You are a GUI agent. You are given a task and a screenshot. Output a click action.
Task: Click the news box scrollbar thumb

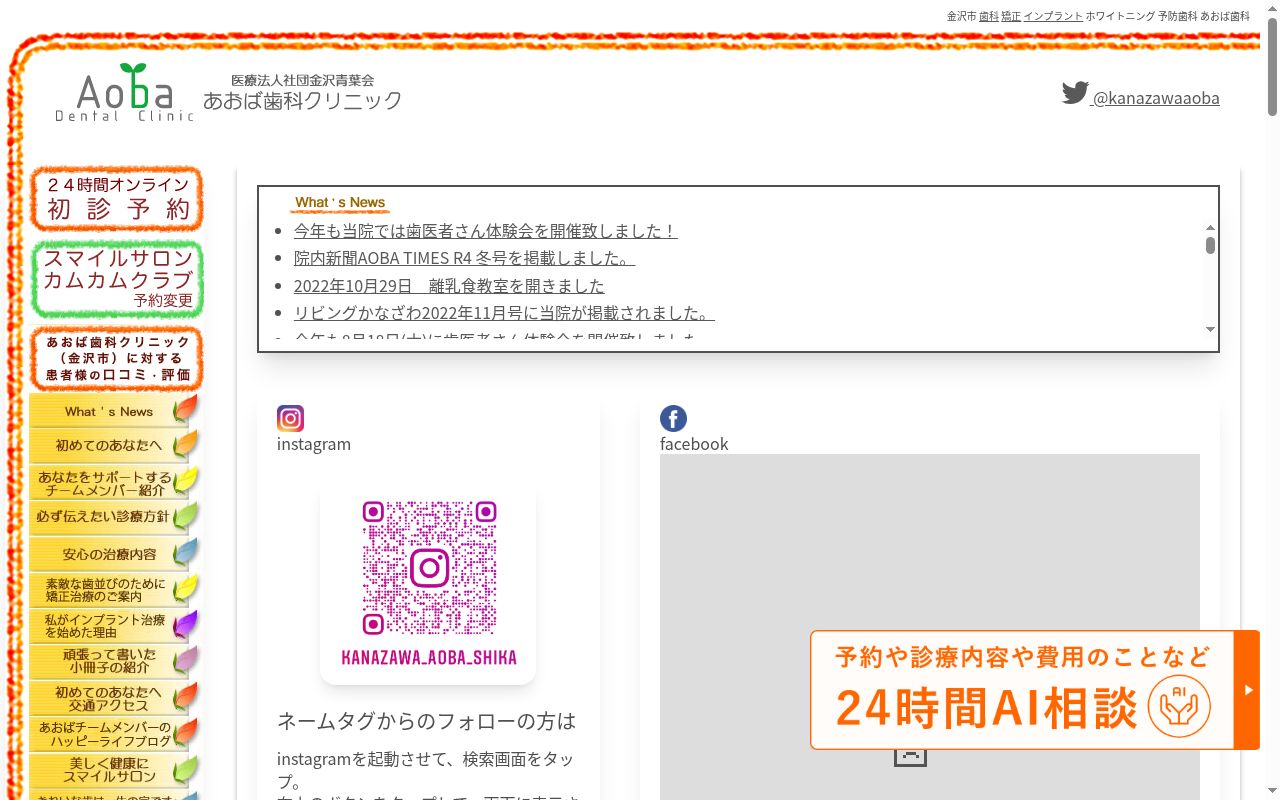click(x=1210, y=245)
